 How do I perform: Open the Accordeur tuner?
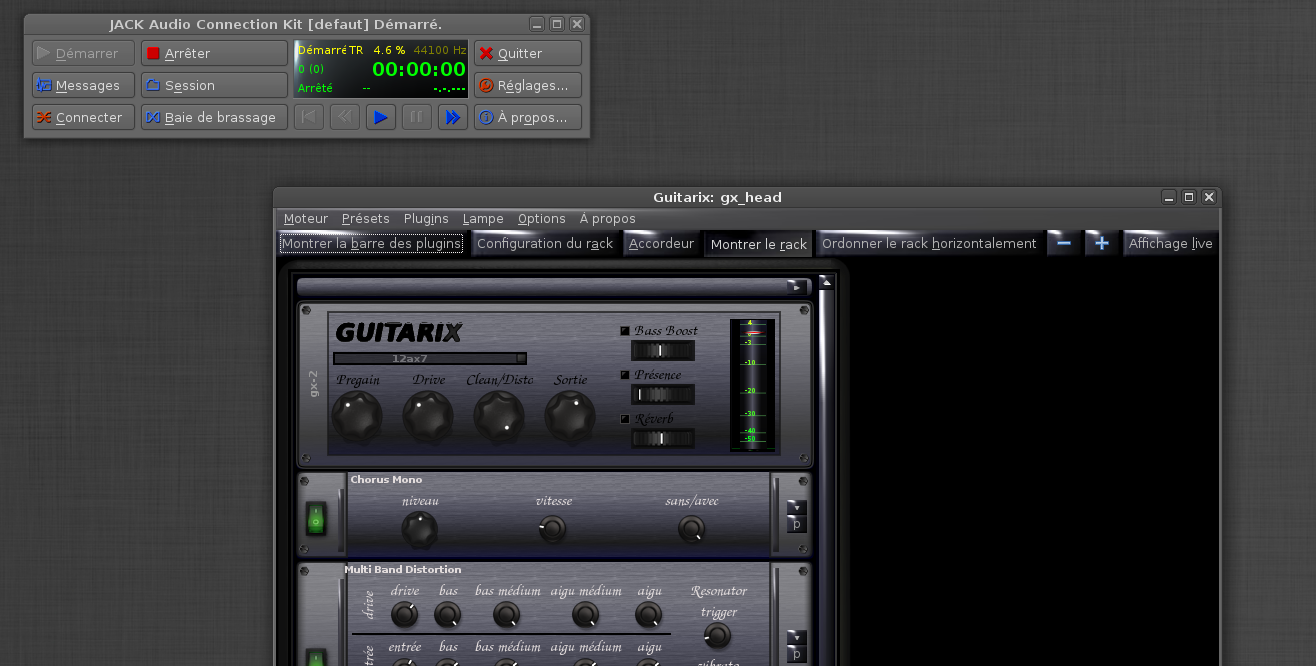661,244
